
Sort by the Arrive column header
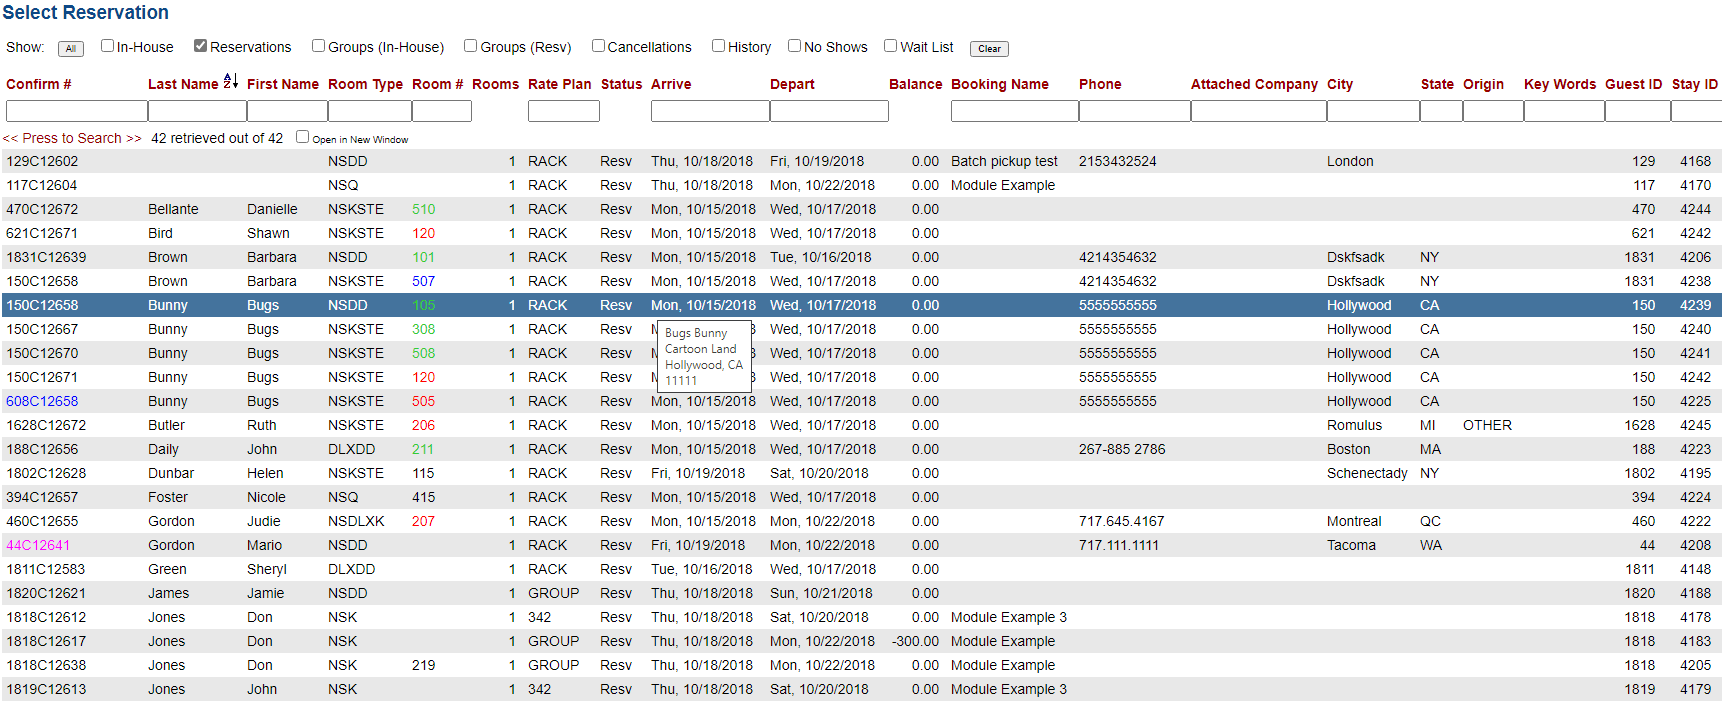[671, 85]
